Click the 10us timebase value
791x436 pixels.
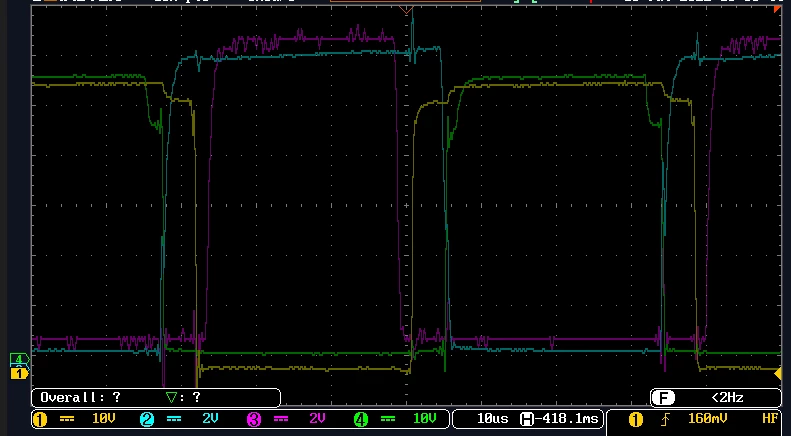click(492, 418)
